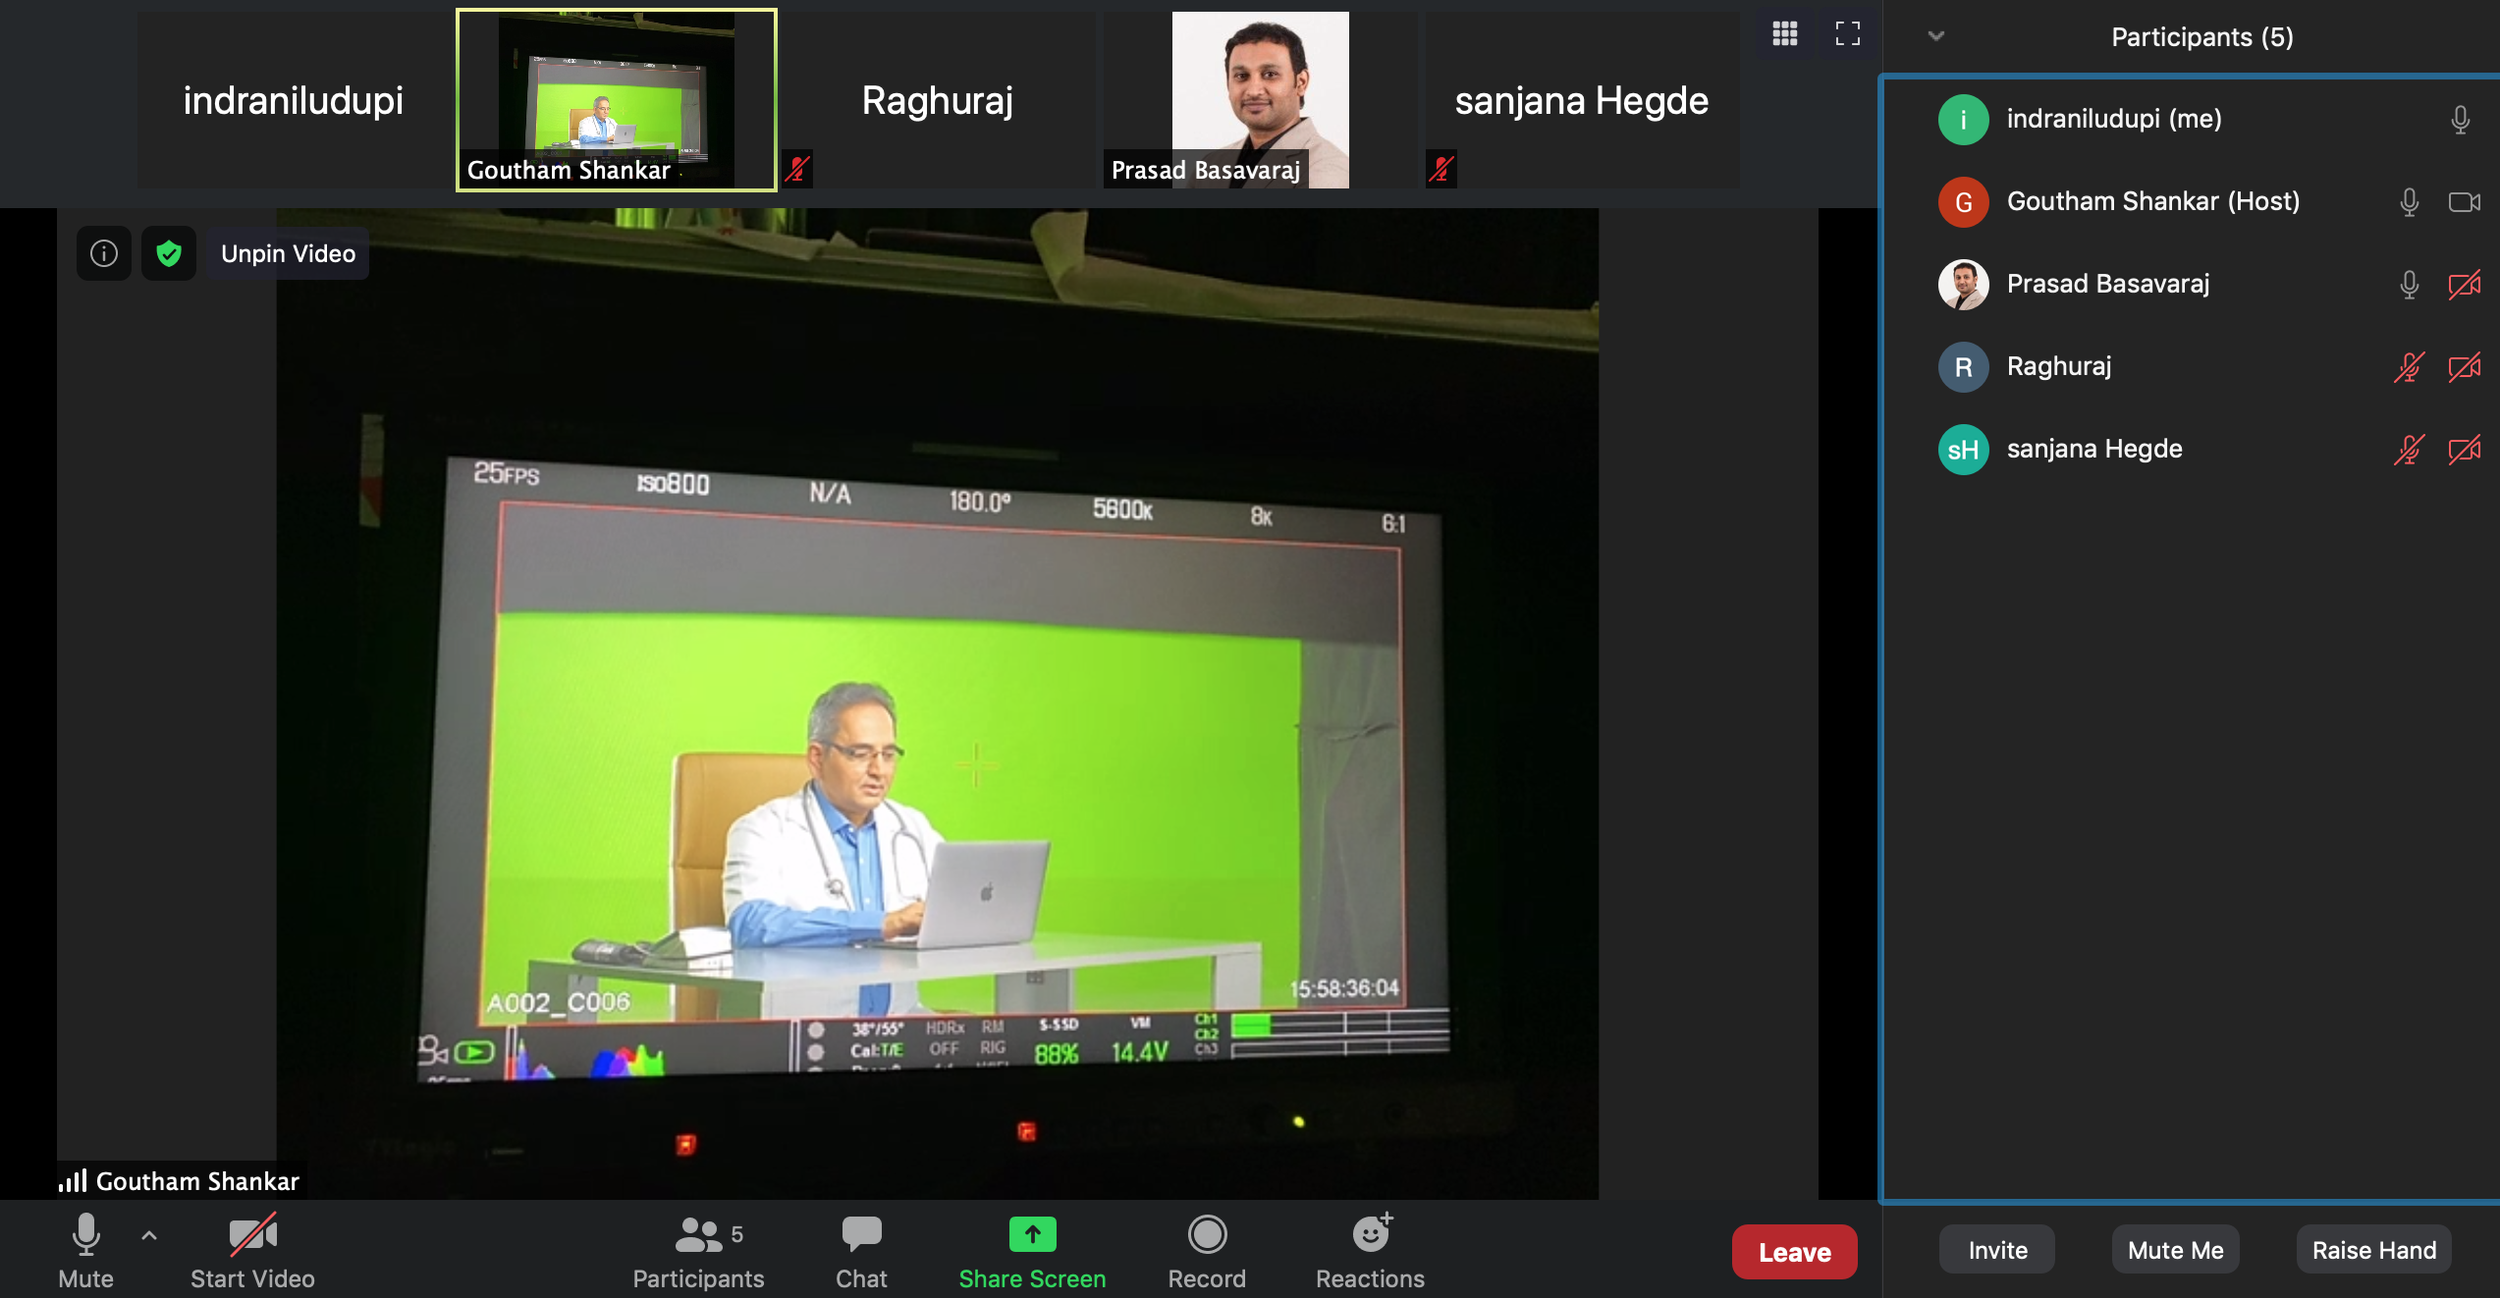Click the Raise Hand button
Image resolution: width=2500 pixels, height=1298 pixels.
pos(2373,1250)
